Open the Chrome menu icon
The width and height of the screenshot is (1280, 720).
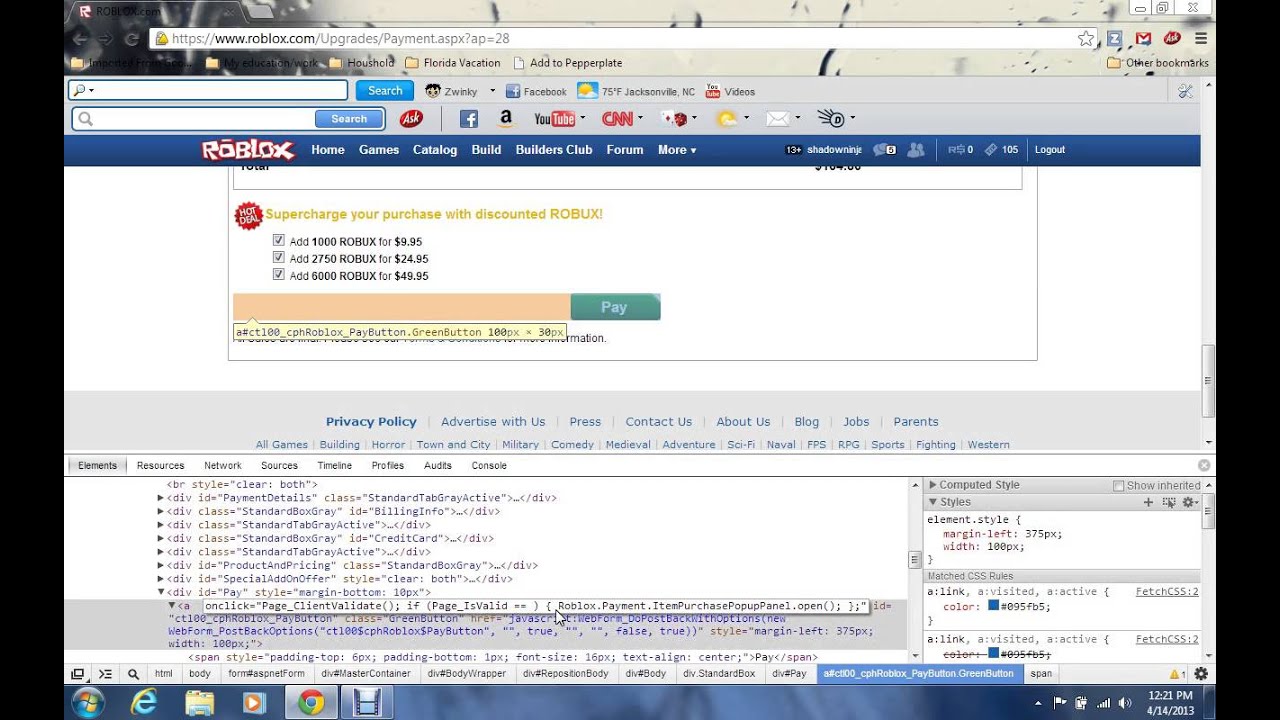1201,39
